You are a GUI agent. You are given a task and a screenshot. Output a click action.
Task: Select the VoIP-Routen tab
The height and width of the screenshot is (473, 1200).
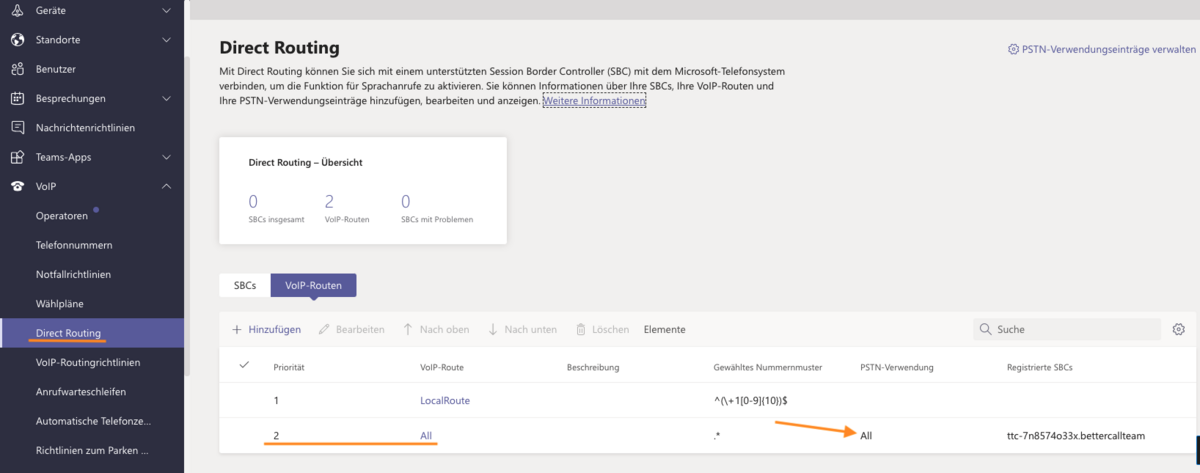coord(313,285)
